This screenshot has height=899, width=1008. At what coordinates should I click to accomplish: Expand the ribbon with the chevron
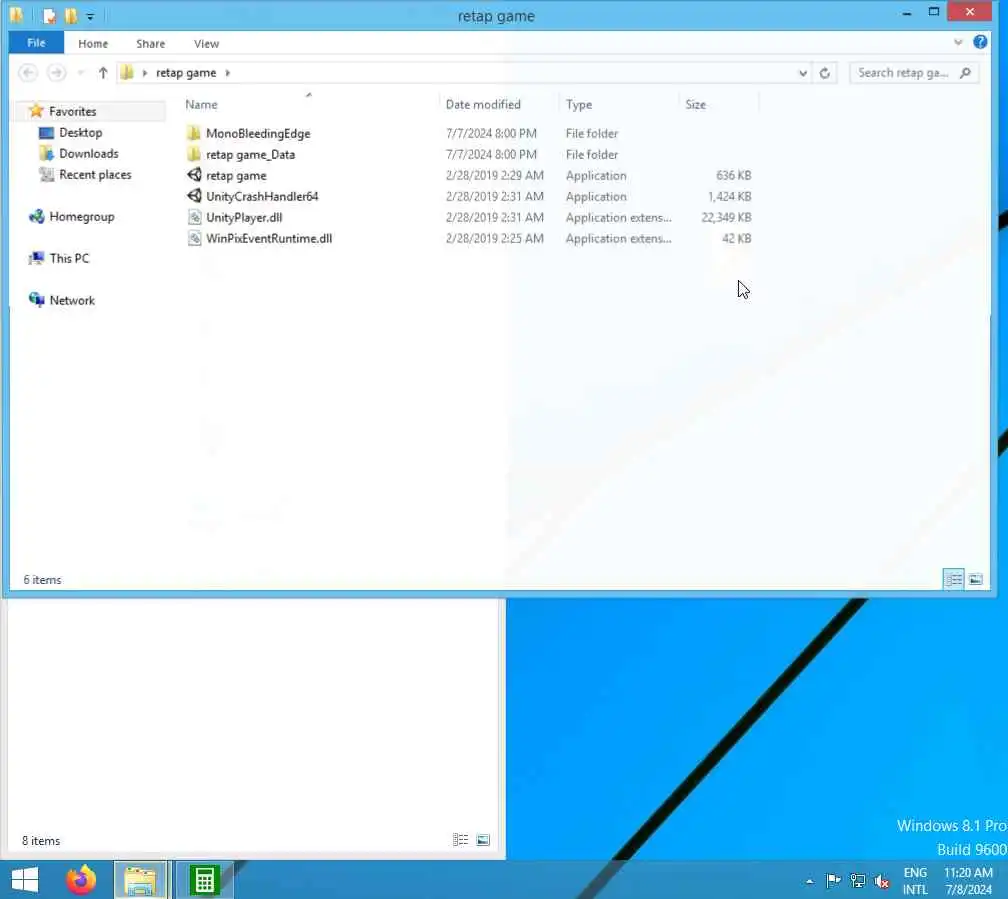(958, 42)
